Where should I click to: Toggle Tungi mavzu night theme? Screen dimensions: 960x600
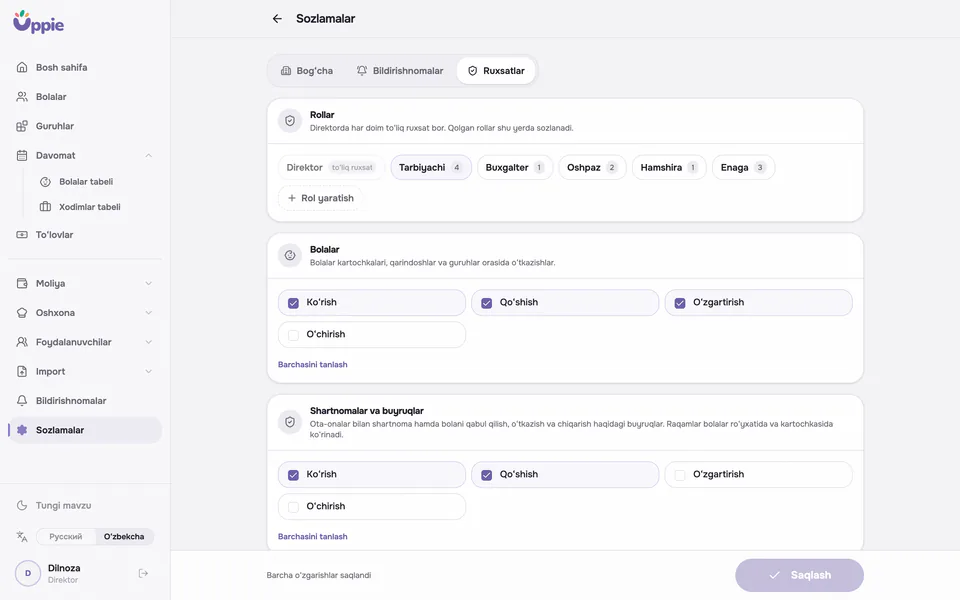pos(55,506)
